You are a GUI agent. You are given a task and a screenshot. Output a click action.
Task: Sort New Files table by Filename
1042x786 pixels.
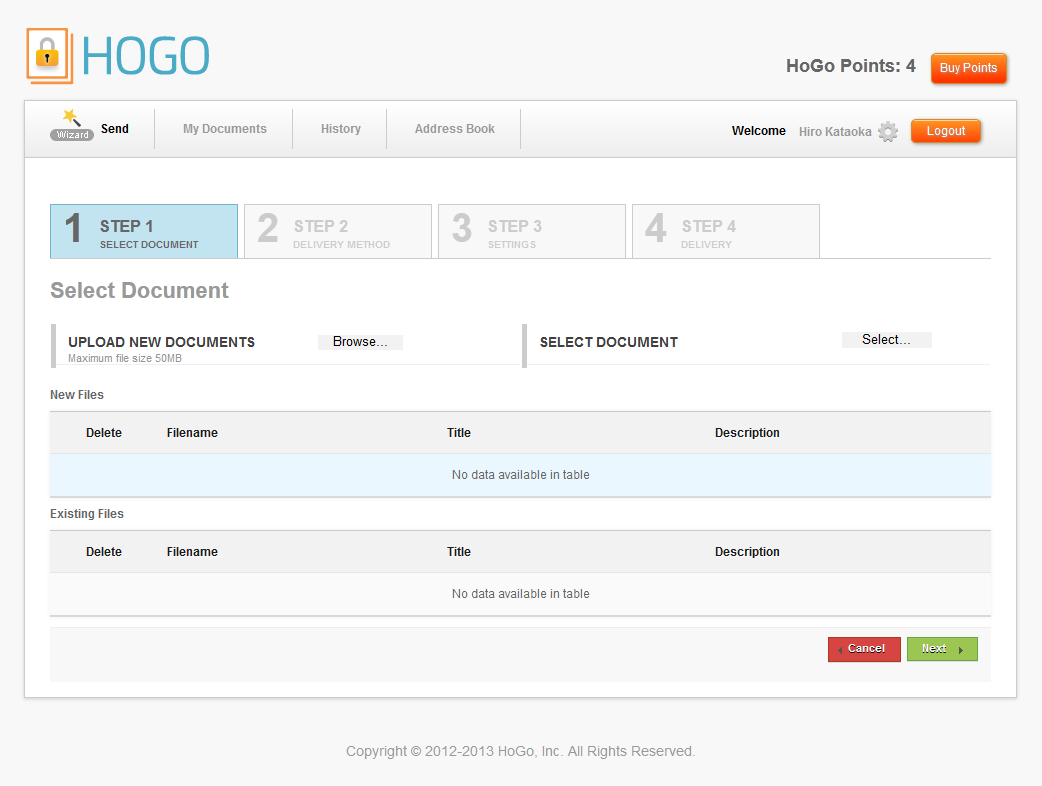(x=192, y=433)
